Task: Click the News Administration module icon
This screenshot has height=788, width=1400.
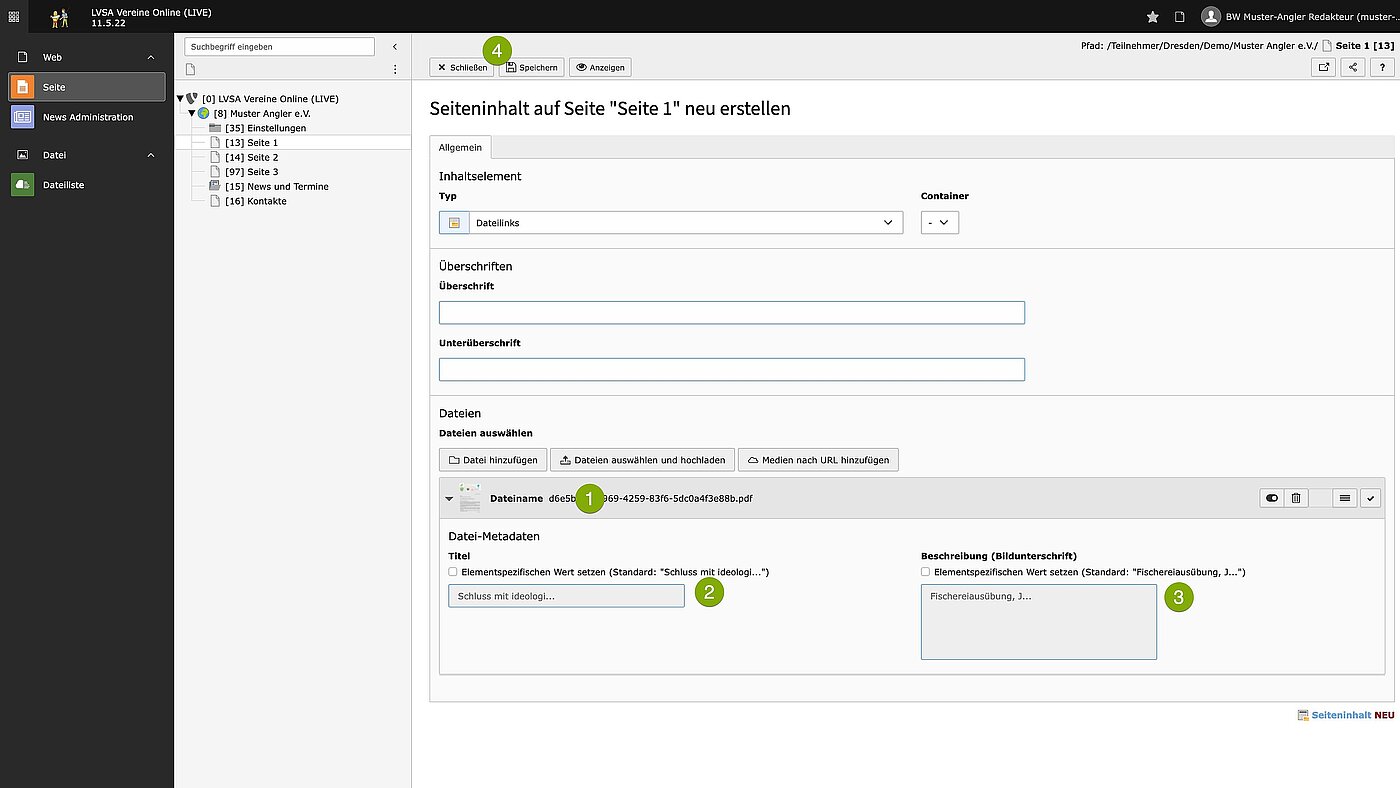Action: (x=23, y=117)
